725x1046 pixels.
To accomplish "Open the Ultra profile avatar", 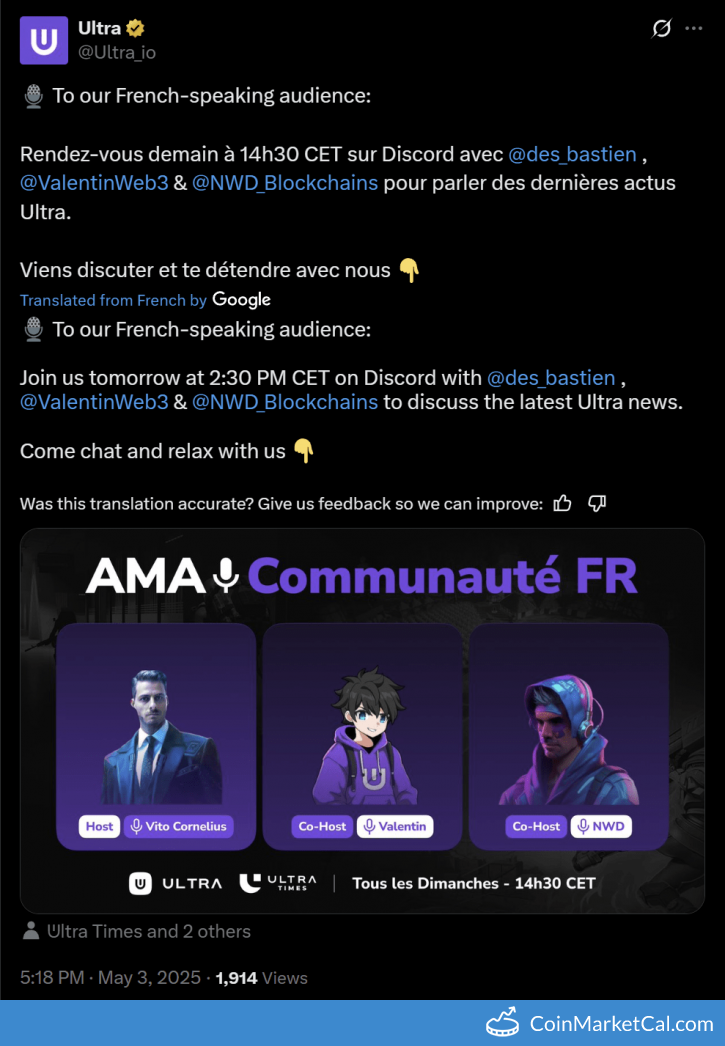I will (43, 41).
